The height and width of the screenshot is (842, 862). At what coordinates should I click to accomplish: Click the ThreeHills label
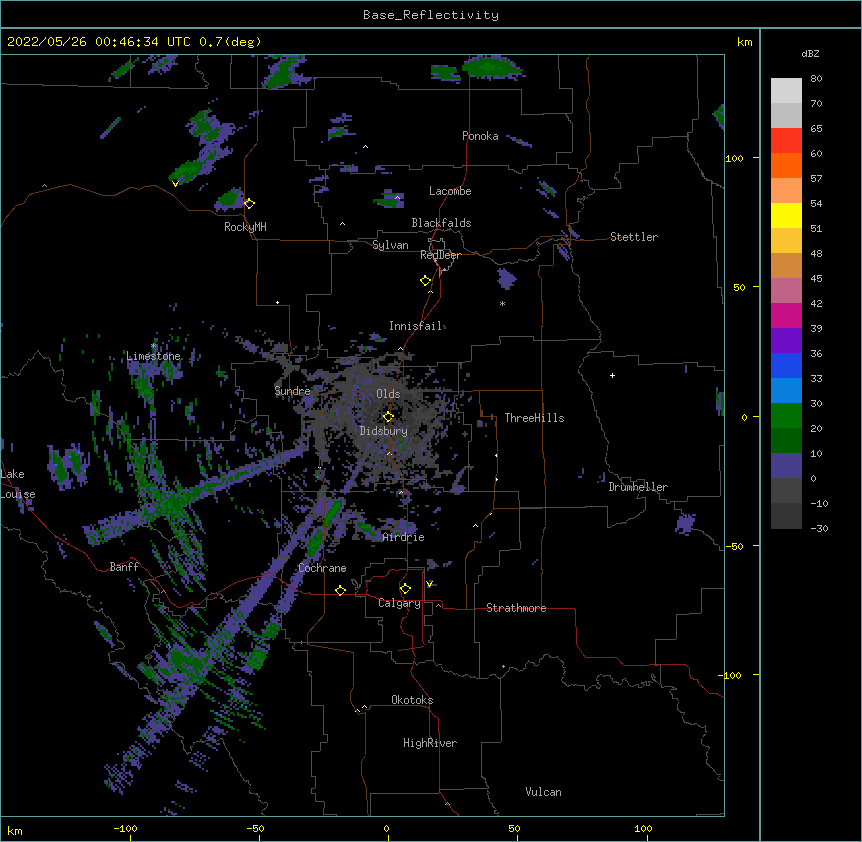pyautogui.click(x=534, y=418)
